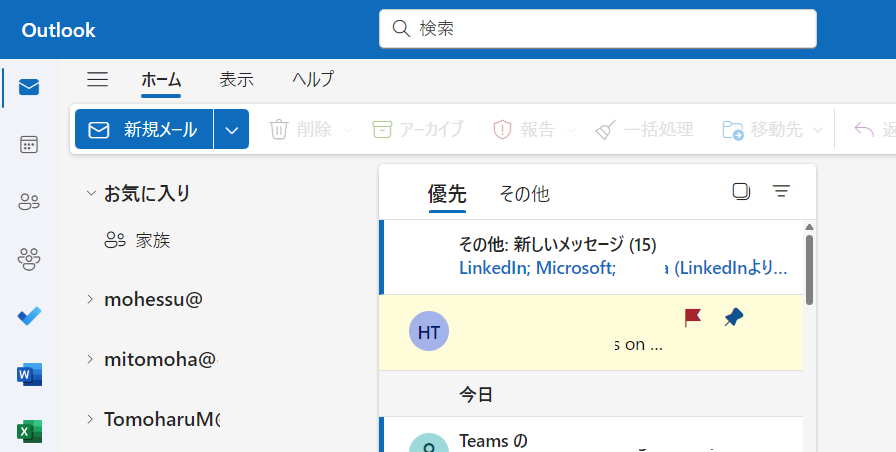The width and height of the screenshot is (896, 452).
Task: Unpin the HT message with pin icon
Action: click(x=734, y=317)
